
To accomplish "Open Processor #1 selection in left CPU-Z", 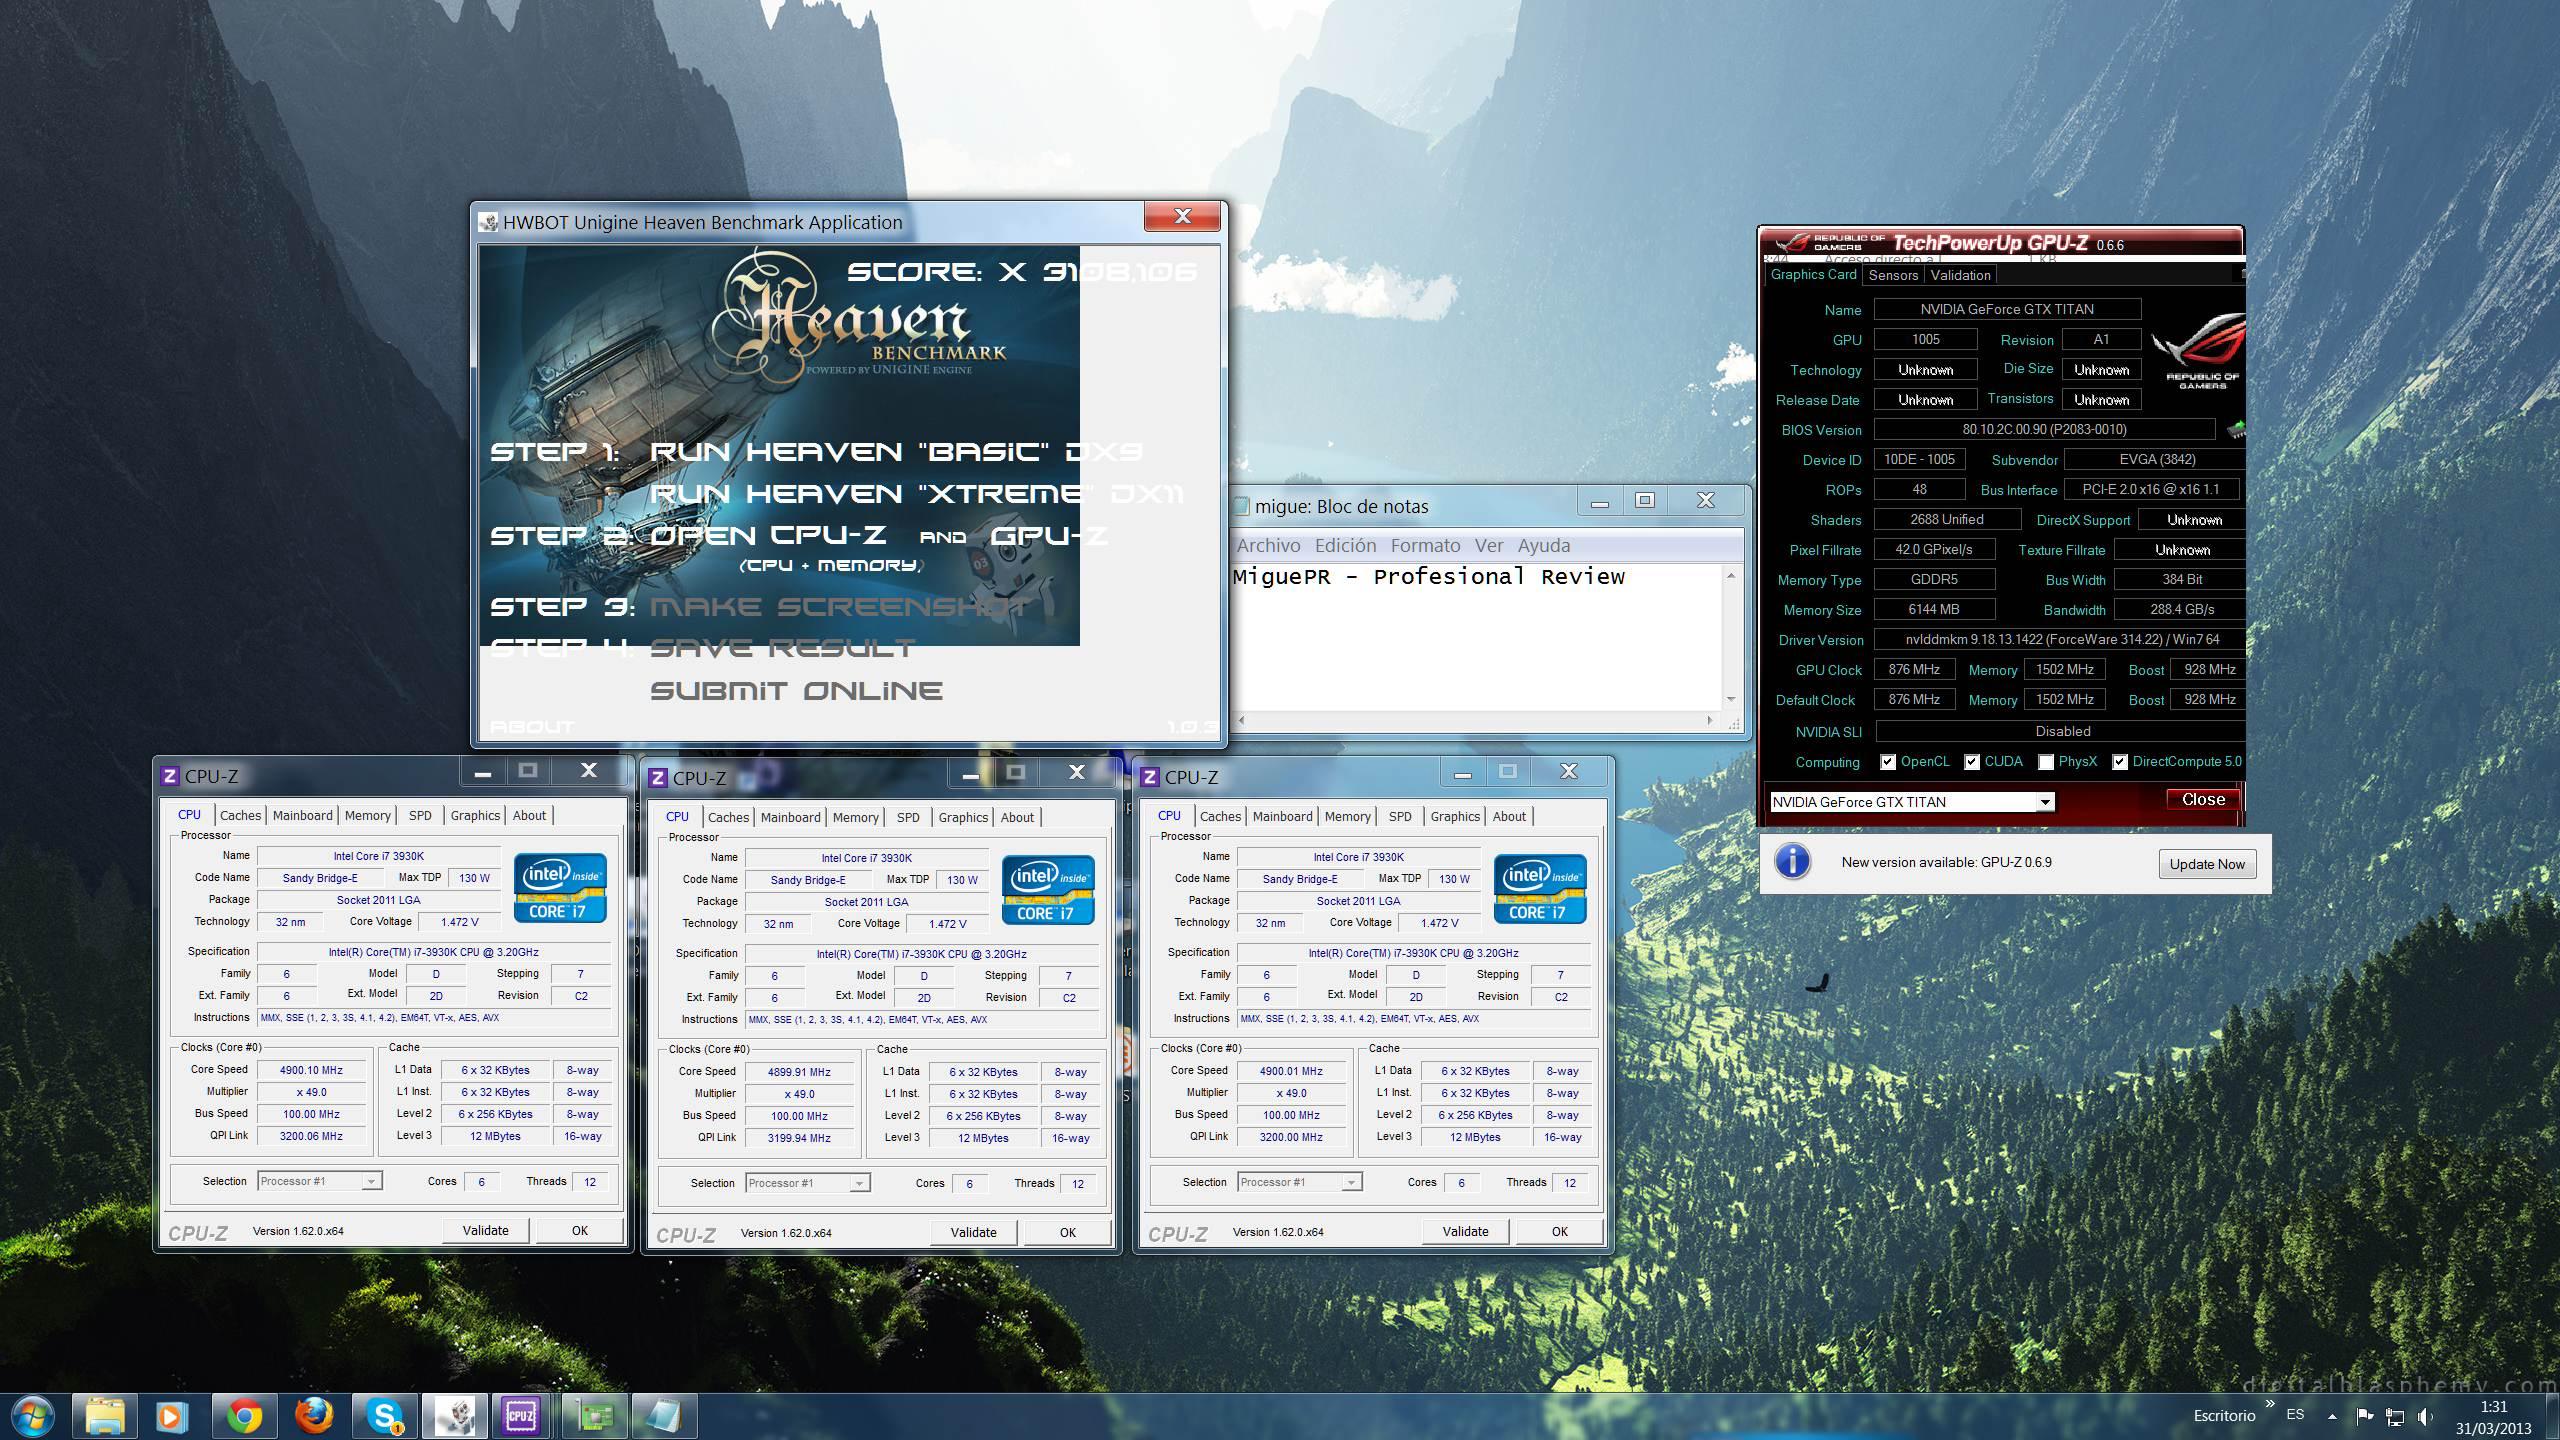I will coord(319,1181).
